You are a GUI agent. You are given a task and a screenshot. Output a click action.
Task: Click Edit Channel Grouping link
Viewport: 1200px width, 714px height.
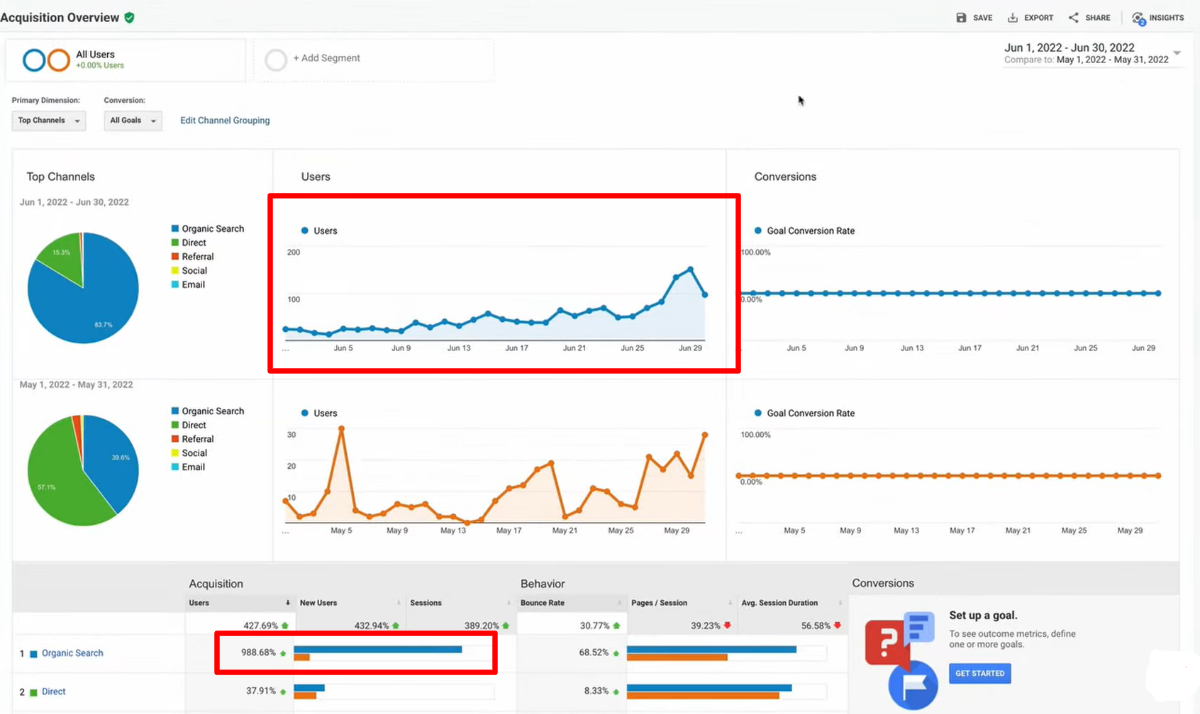click(225, 120)
